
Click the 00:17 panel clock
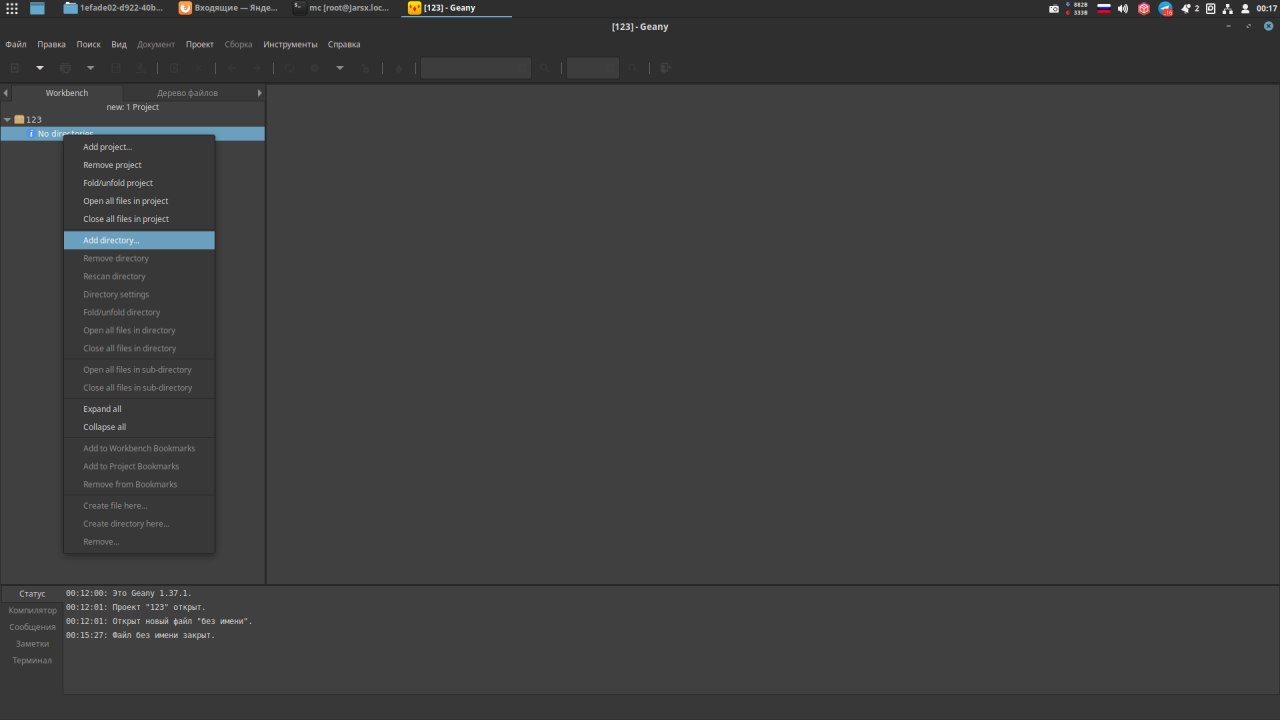pyautogui.click(x=1267, y=8)
